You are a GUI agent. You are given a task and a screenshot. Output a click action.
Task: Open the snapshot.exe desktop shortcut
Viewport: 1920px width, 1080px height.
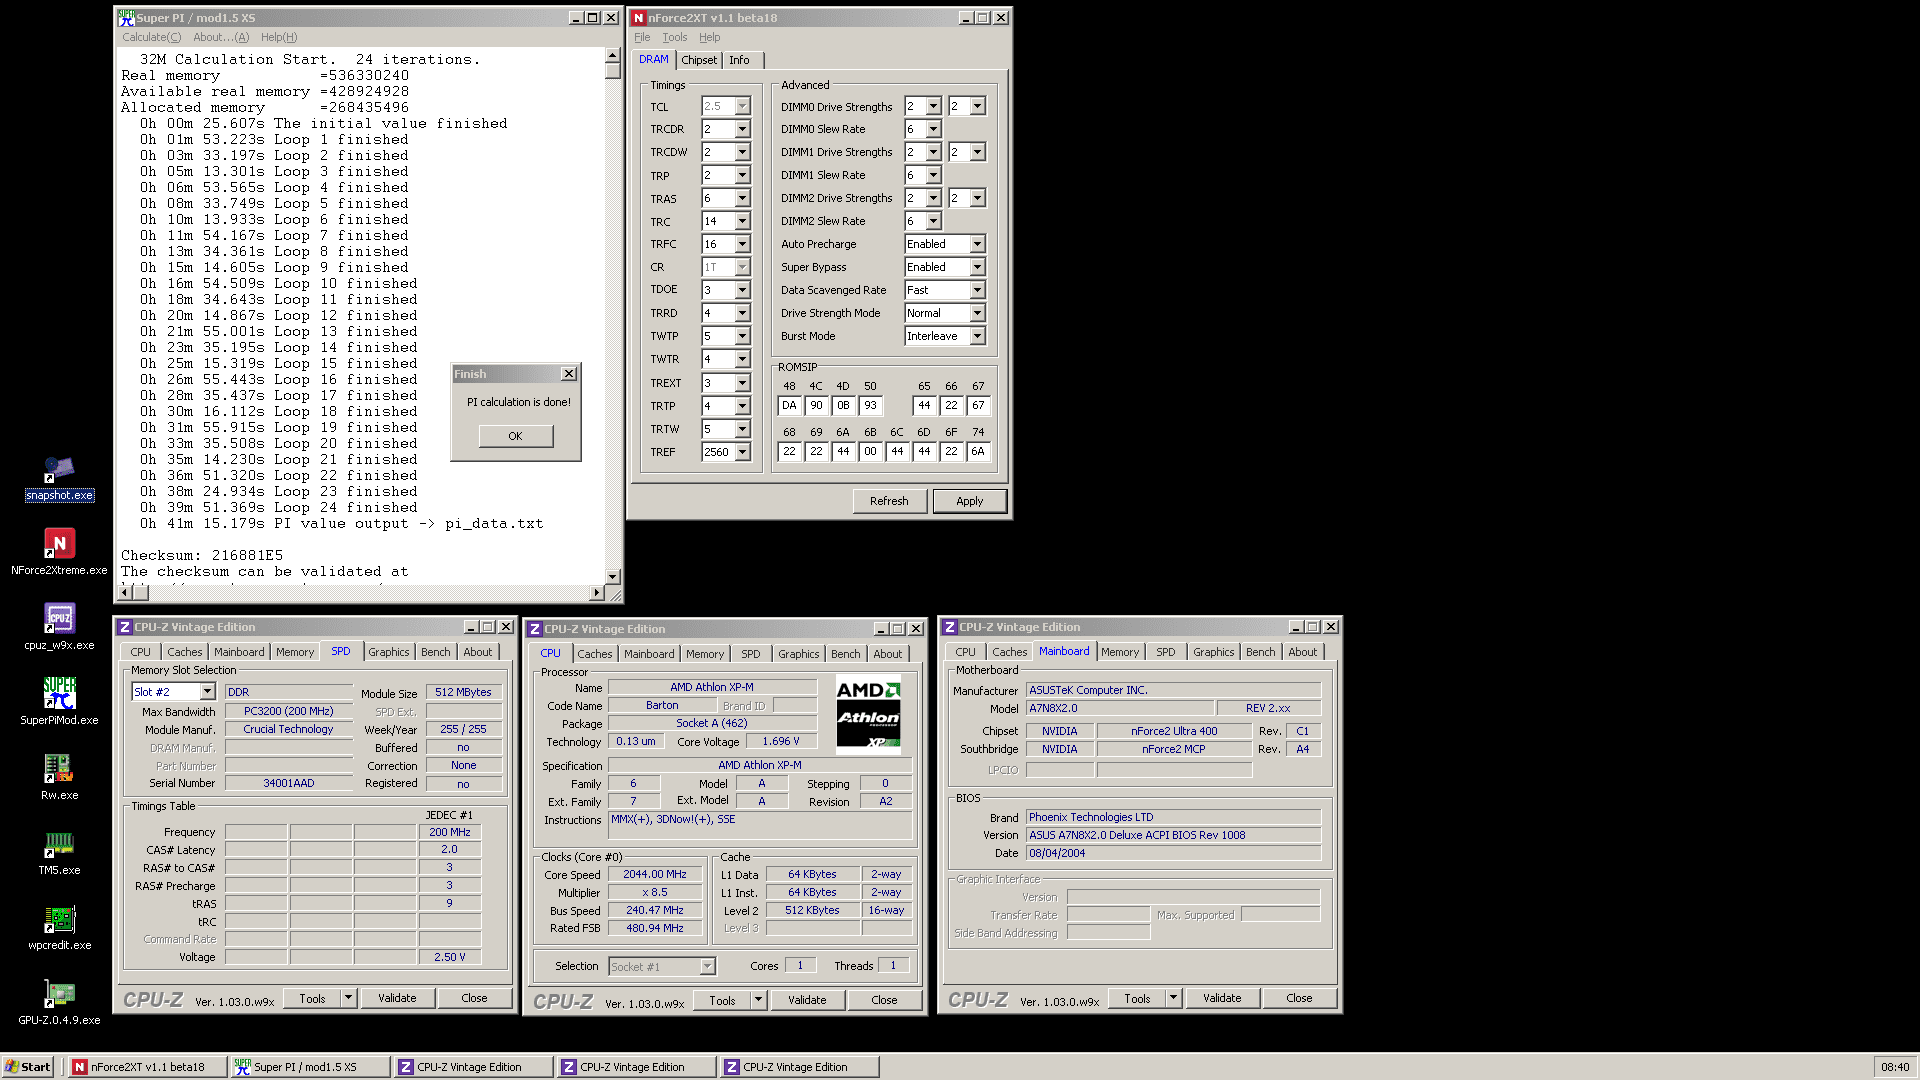[x=59, y=479]
